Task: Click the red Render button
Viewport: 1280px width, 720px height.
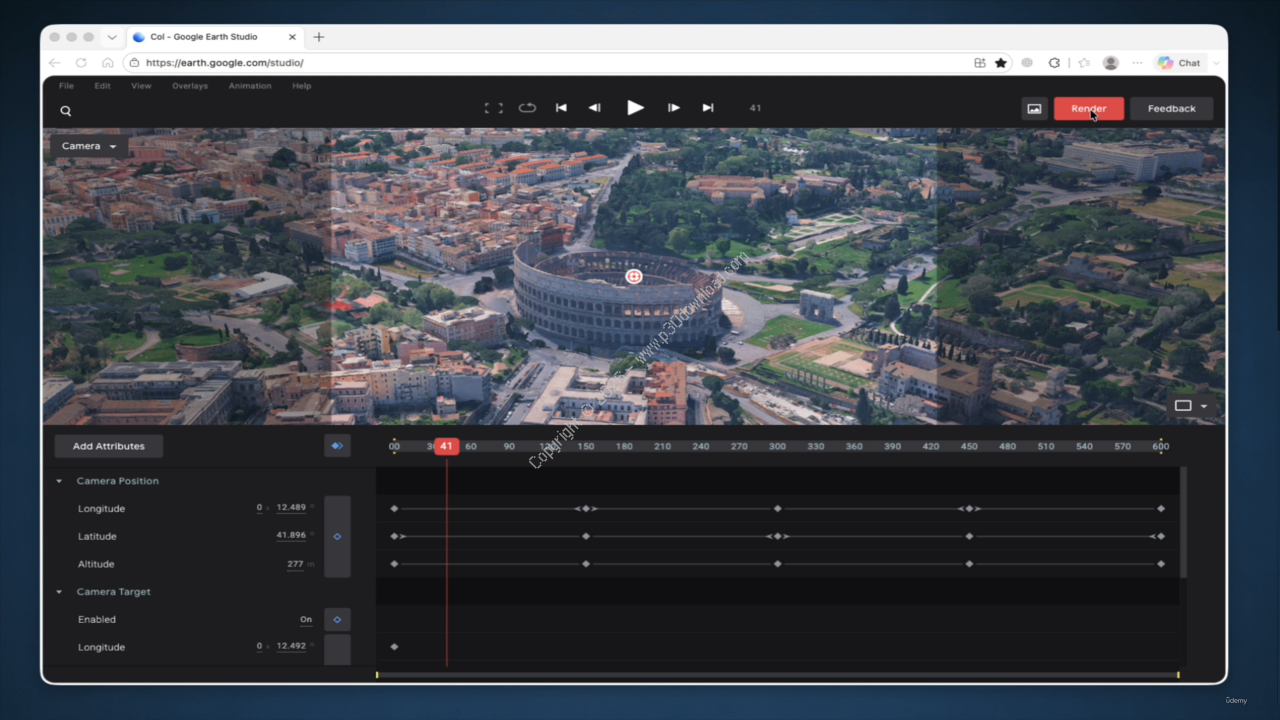Action: (x=1089, y=108)
